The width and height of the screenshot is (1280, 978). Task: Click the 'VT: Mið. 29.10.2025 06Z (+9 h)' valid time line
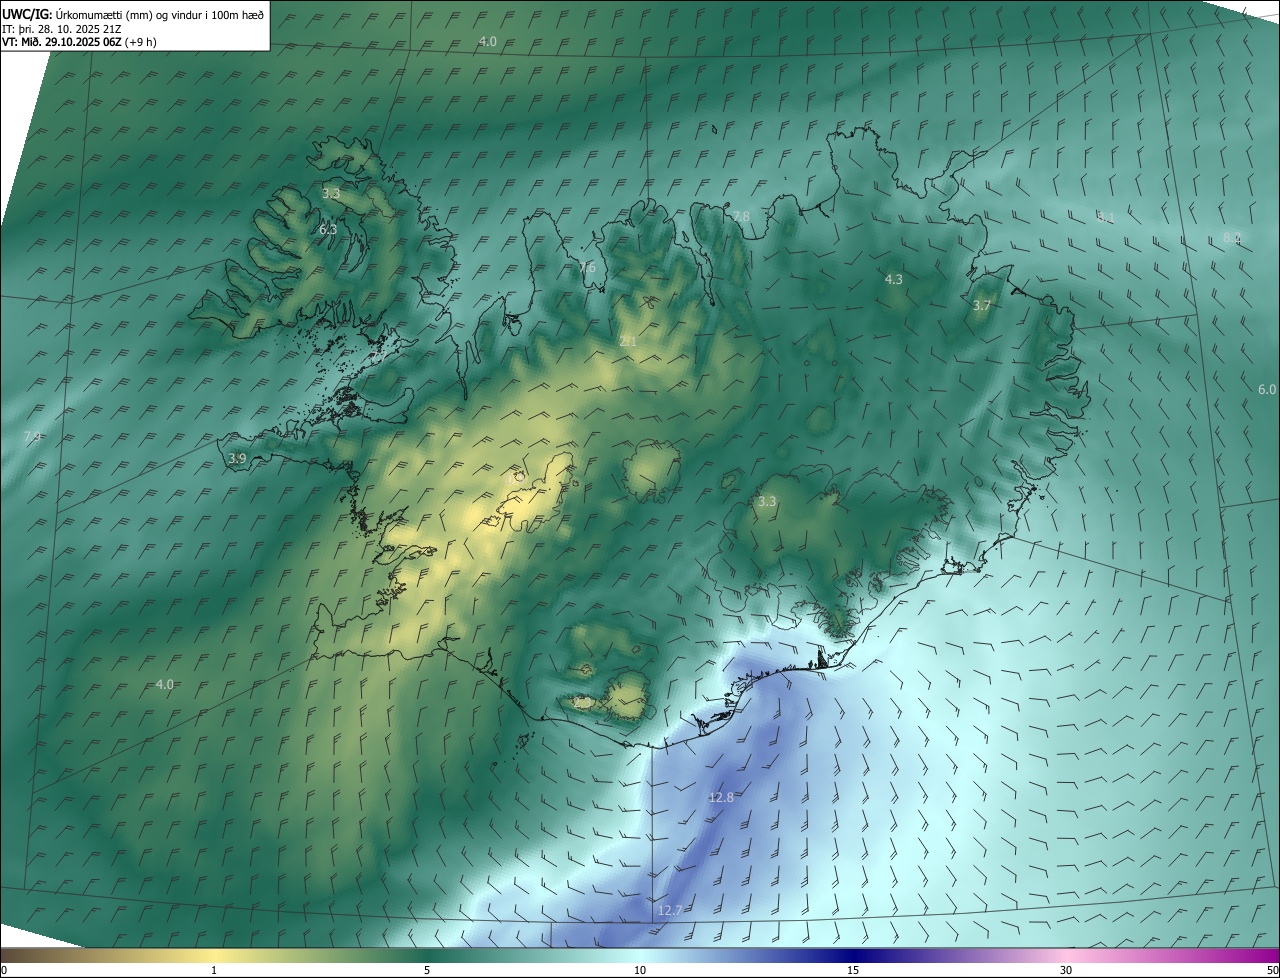[79, 42]
